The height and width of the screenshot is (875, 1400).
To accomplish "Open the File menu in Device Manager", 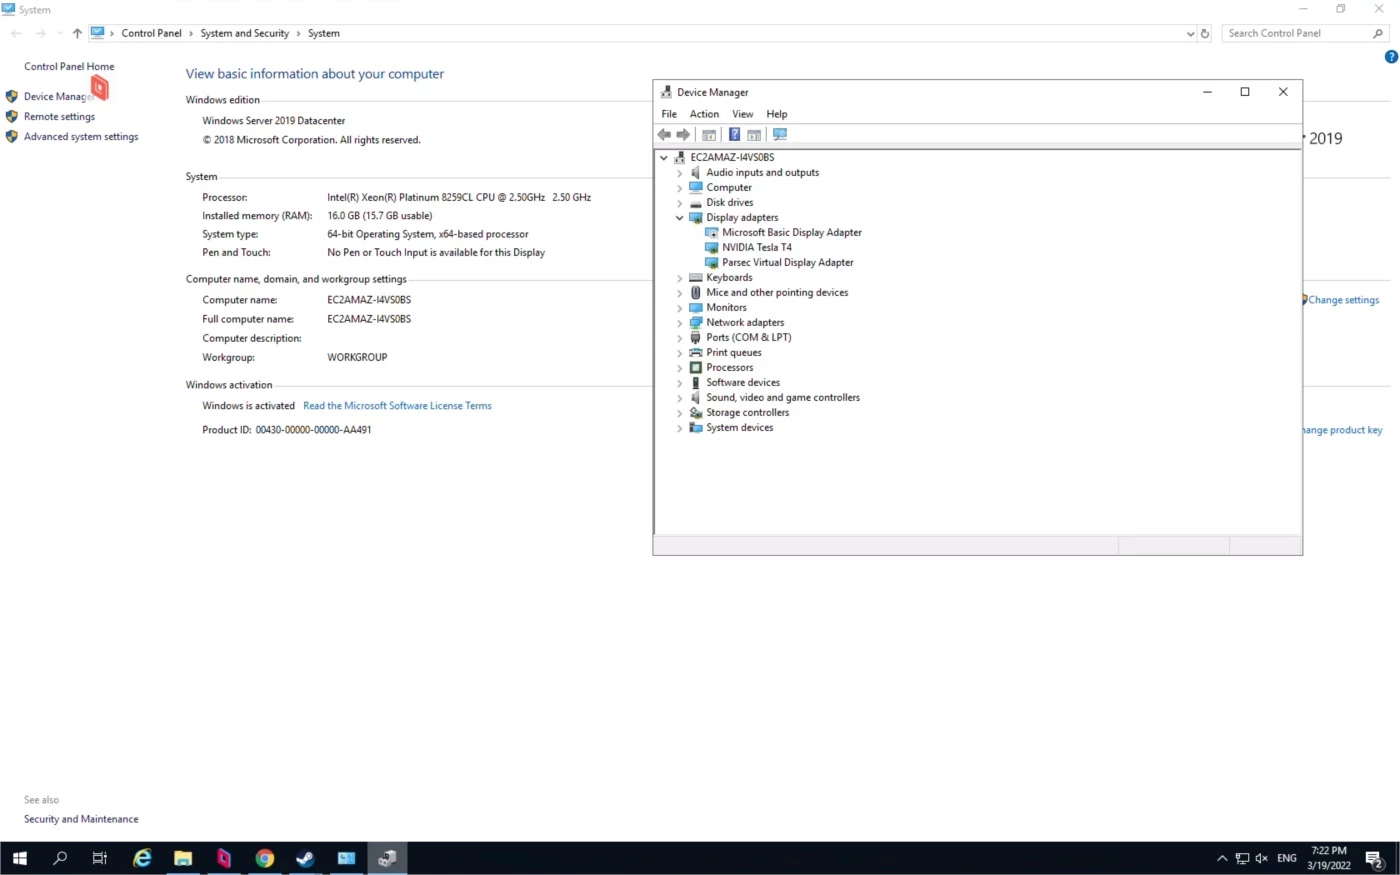I will click(669, 114).
